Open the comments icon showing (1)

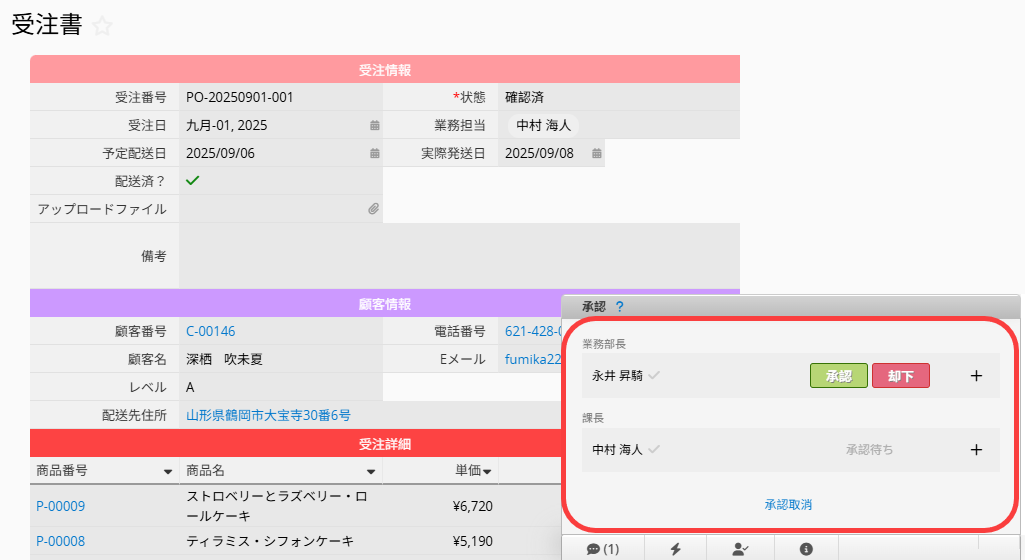[603, 549]
